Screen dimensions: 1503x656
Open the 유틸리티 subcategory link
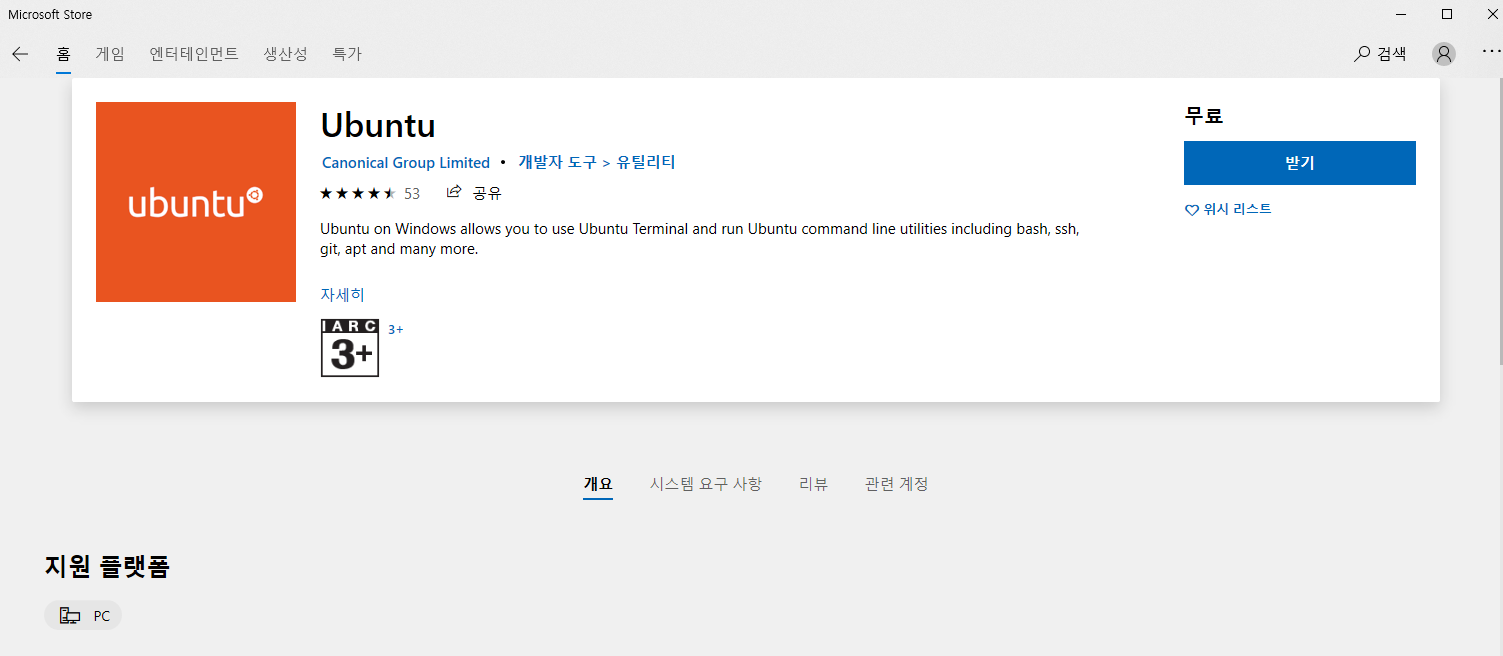click(646, 162)
